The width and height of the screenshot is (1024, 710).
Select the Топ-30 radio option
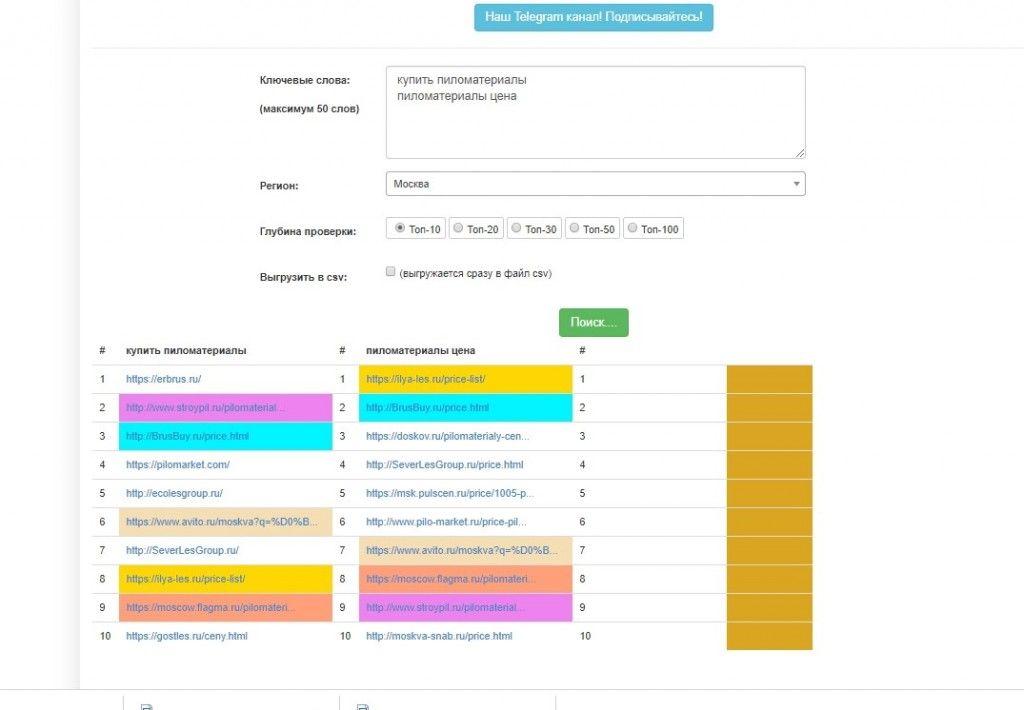click(x=516, y=228)
